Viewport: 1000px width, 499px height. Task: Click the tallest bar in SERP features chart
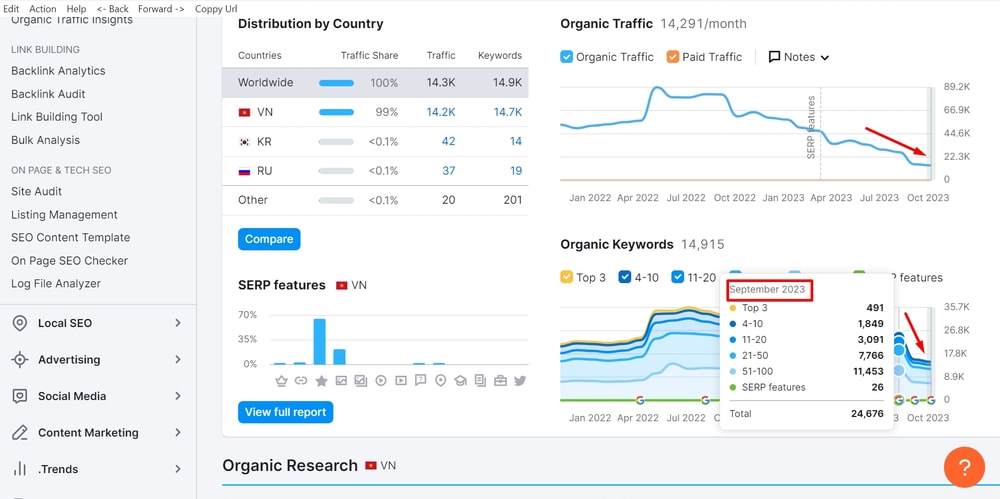click(x=320, y=341)
